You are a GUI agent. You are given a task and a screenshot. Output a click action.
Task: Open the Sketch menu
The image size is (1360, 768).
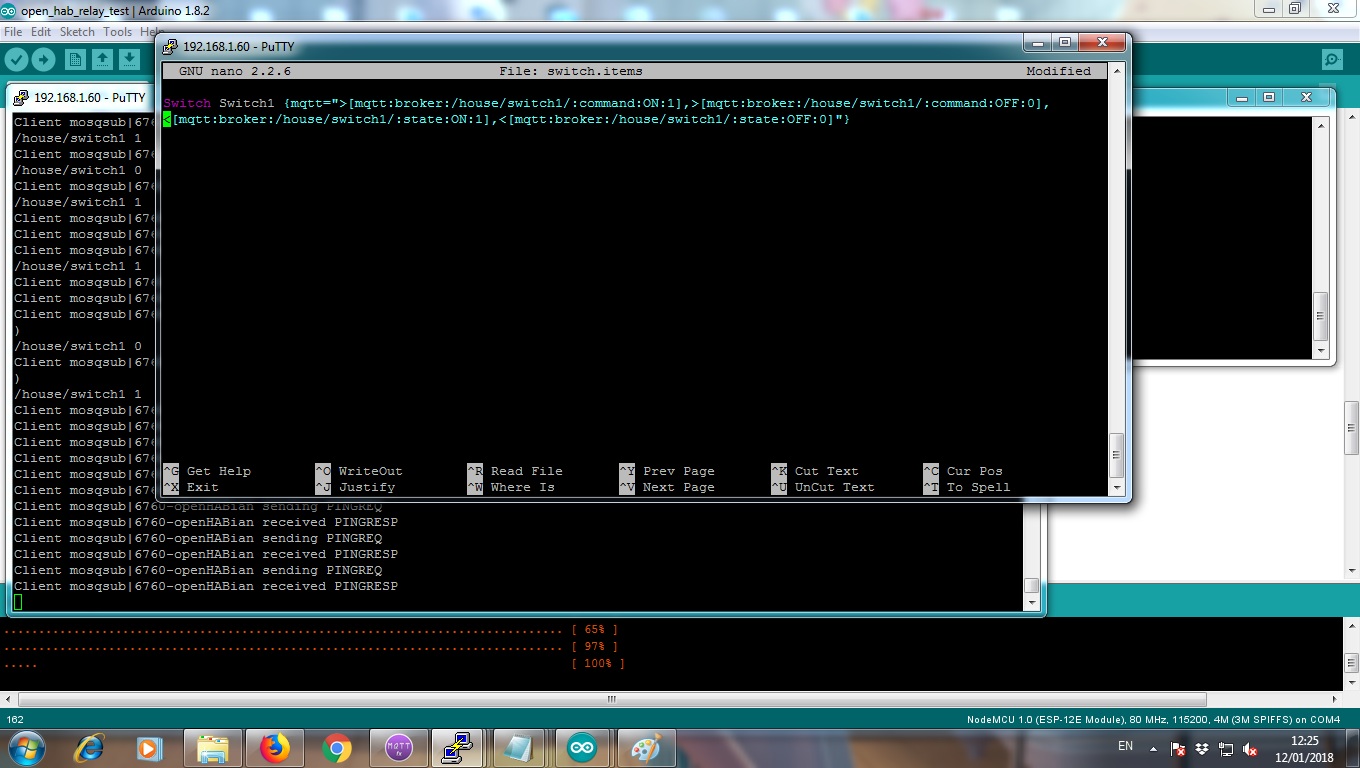pos(77,32)
